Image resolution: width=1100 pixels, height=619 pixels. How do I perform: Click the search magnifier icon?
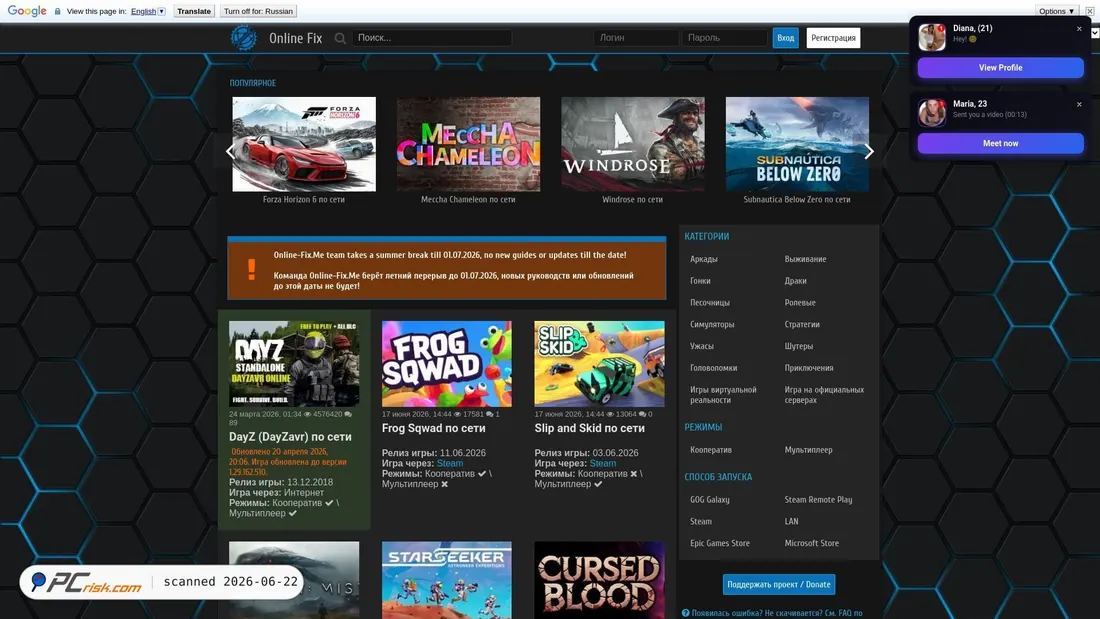coord(340,38)
